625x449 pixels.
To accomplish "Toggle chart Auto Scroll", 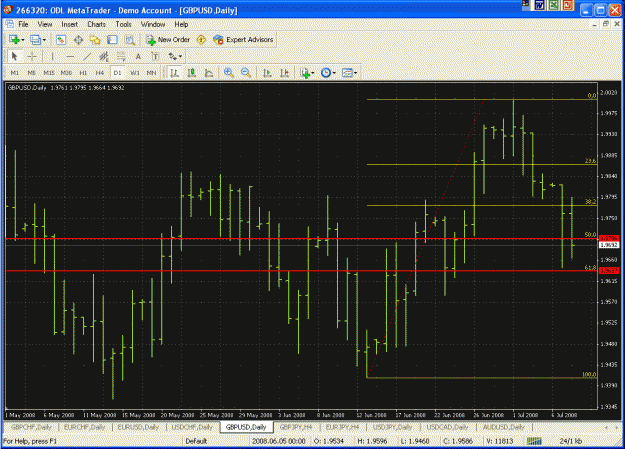I will point(267,73).
